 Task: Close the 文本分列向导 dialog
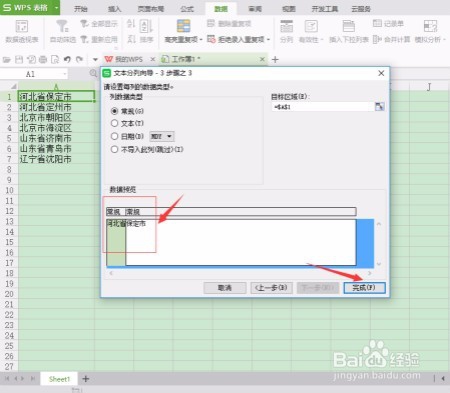[x=381, y=73]
